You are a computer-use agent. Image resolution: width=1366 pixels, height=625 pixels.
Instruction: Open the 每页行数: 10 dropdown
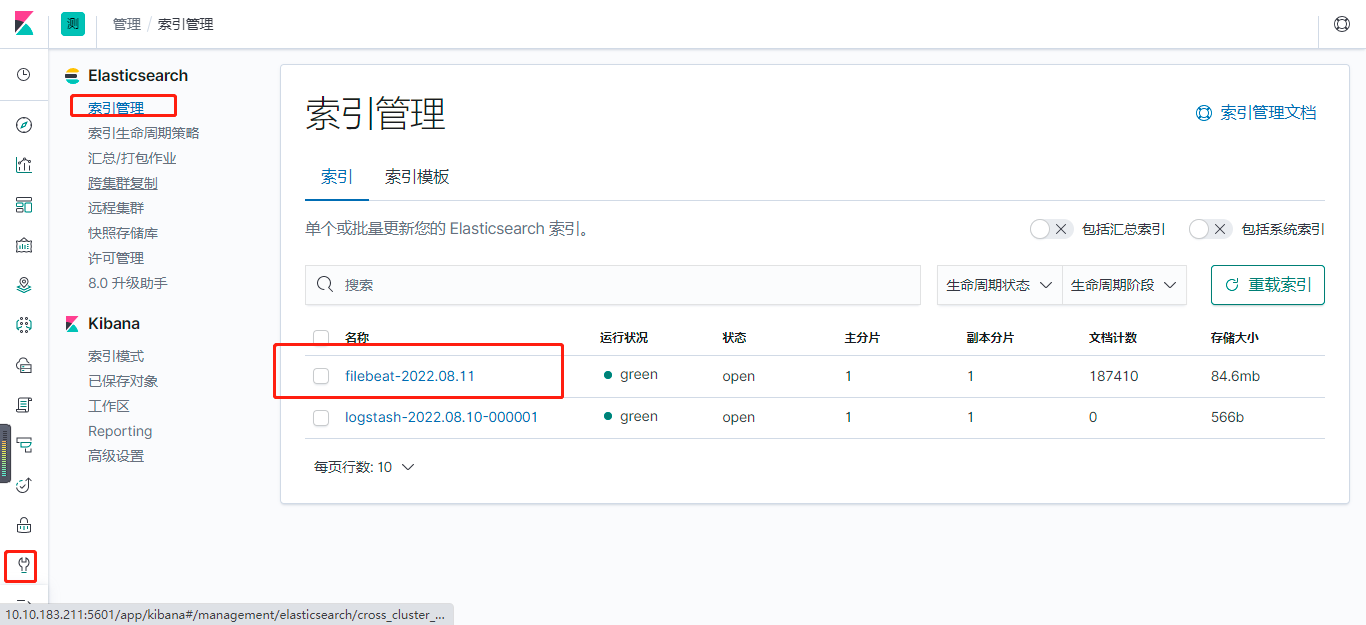click(x=364, y=467)
